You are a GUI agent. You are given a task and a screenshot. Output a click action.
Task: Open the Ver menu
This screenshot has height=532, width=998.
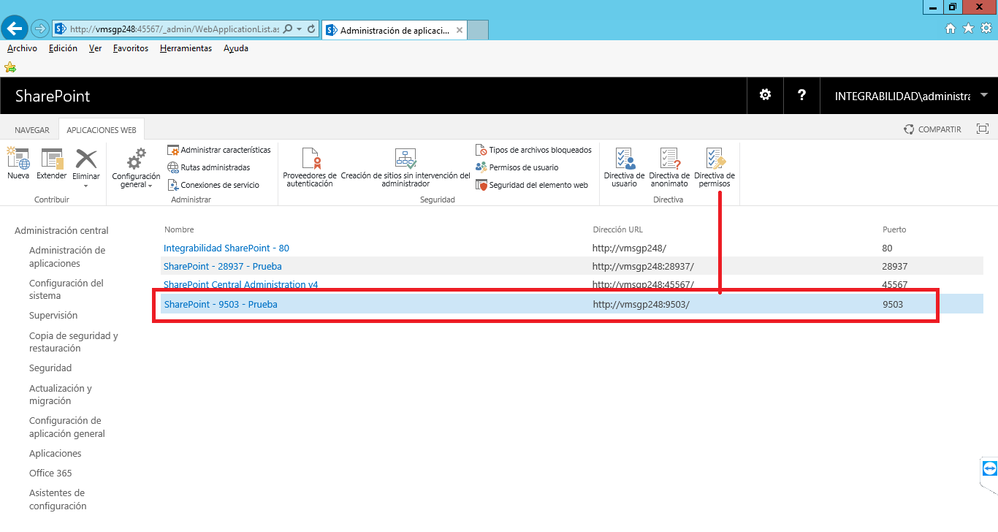point(95,48)
